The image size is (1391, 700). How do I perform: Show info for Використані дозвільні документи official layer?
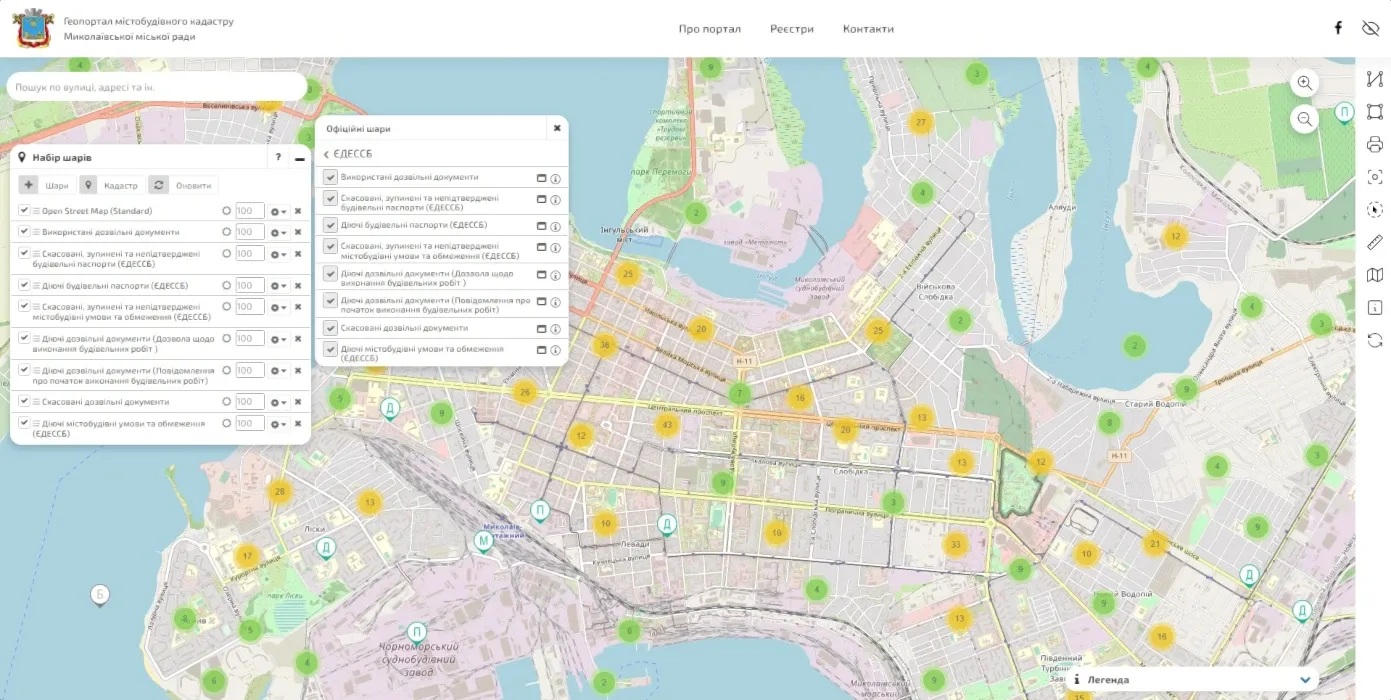click(x=556, y=178)
